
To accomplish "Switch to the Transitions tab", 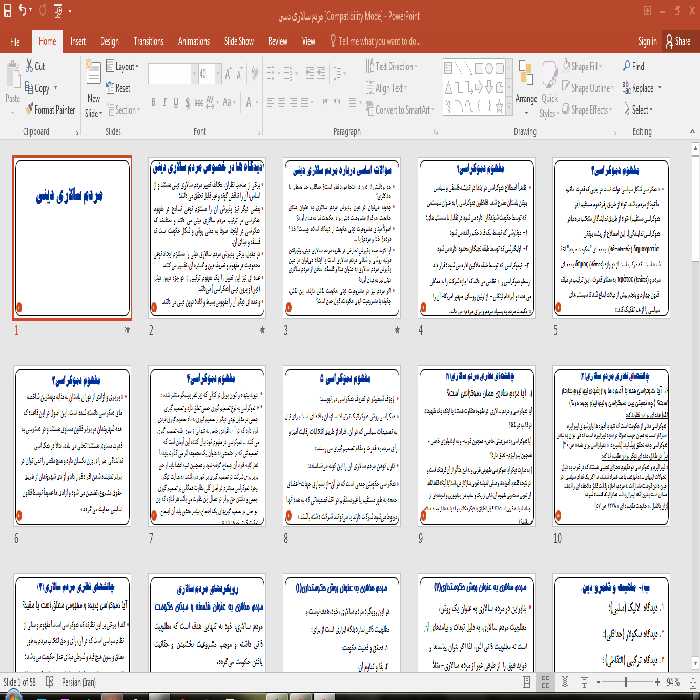I will point(148,41).
